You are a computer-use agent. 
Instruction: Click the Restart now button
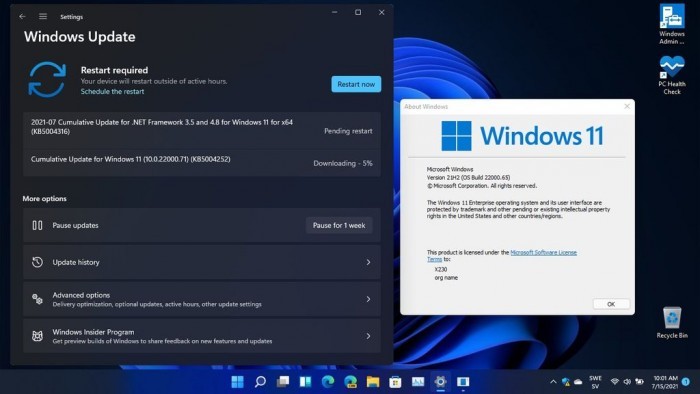pyautogui.click(x=356, y=84)
